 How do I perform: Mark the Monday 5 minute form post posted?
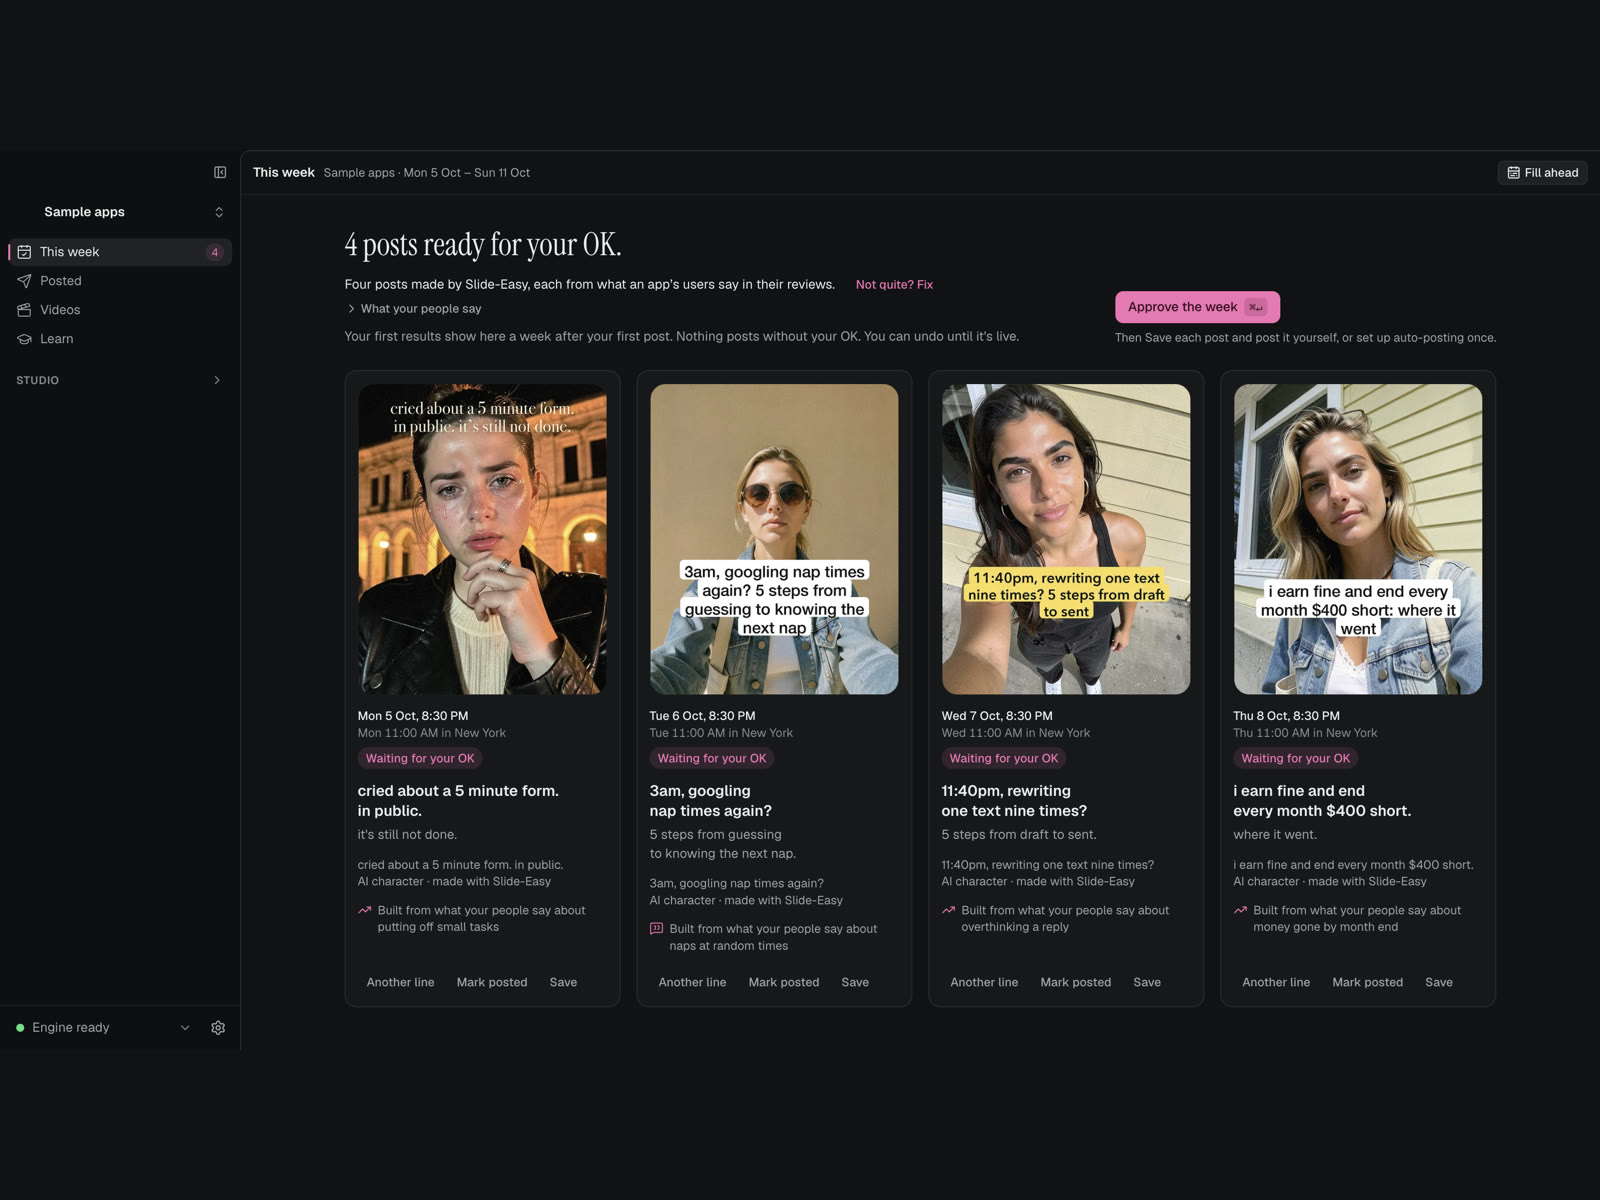(x=492, y=982)
